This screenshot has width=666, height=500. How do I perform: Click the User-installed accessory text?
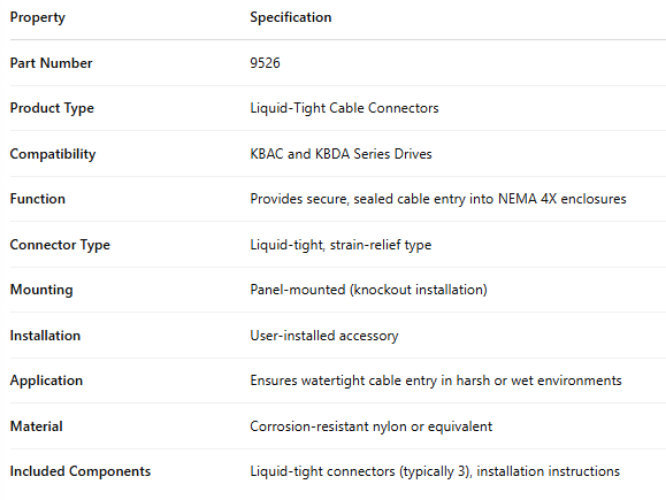click(324, 336)
